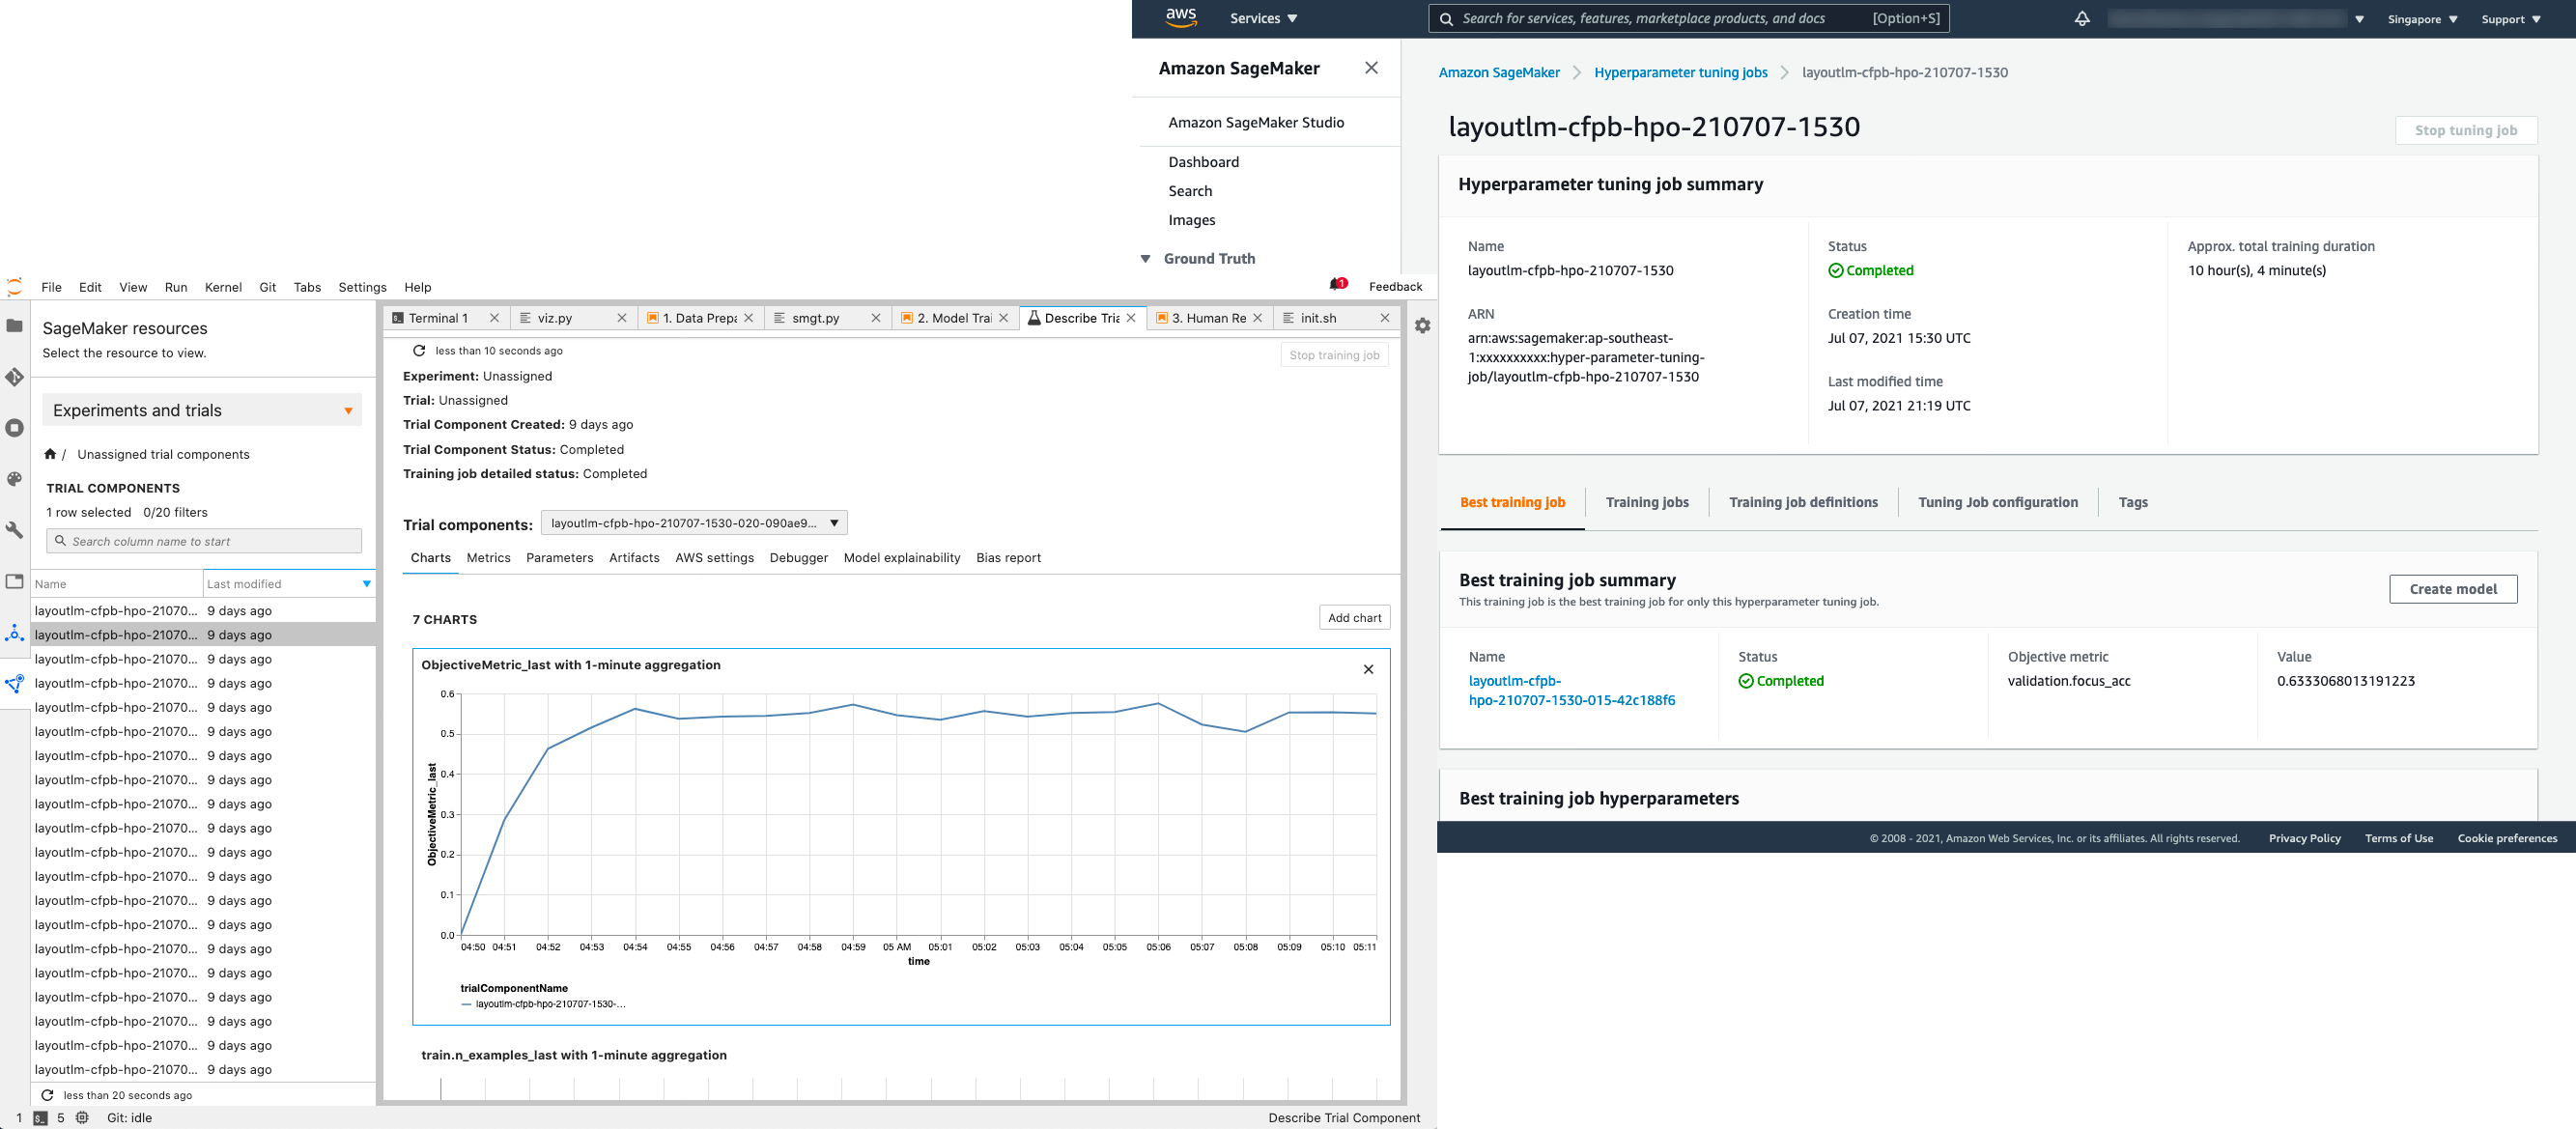
Task: Open the file browser sidebar icon
Action: coord(15,326)
